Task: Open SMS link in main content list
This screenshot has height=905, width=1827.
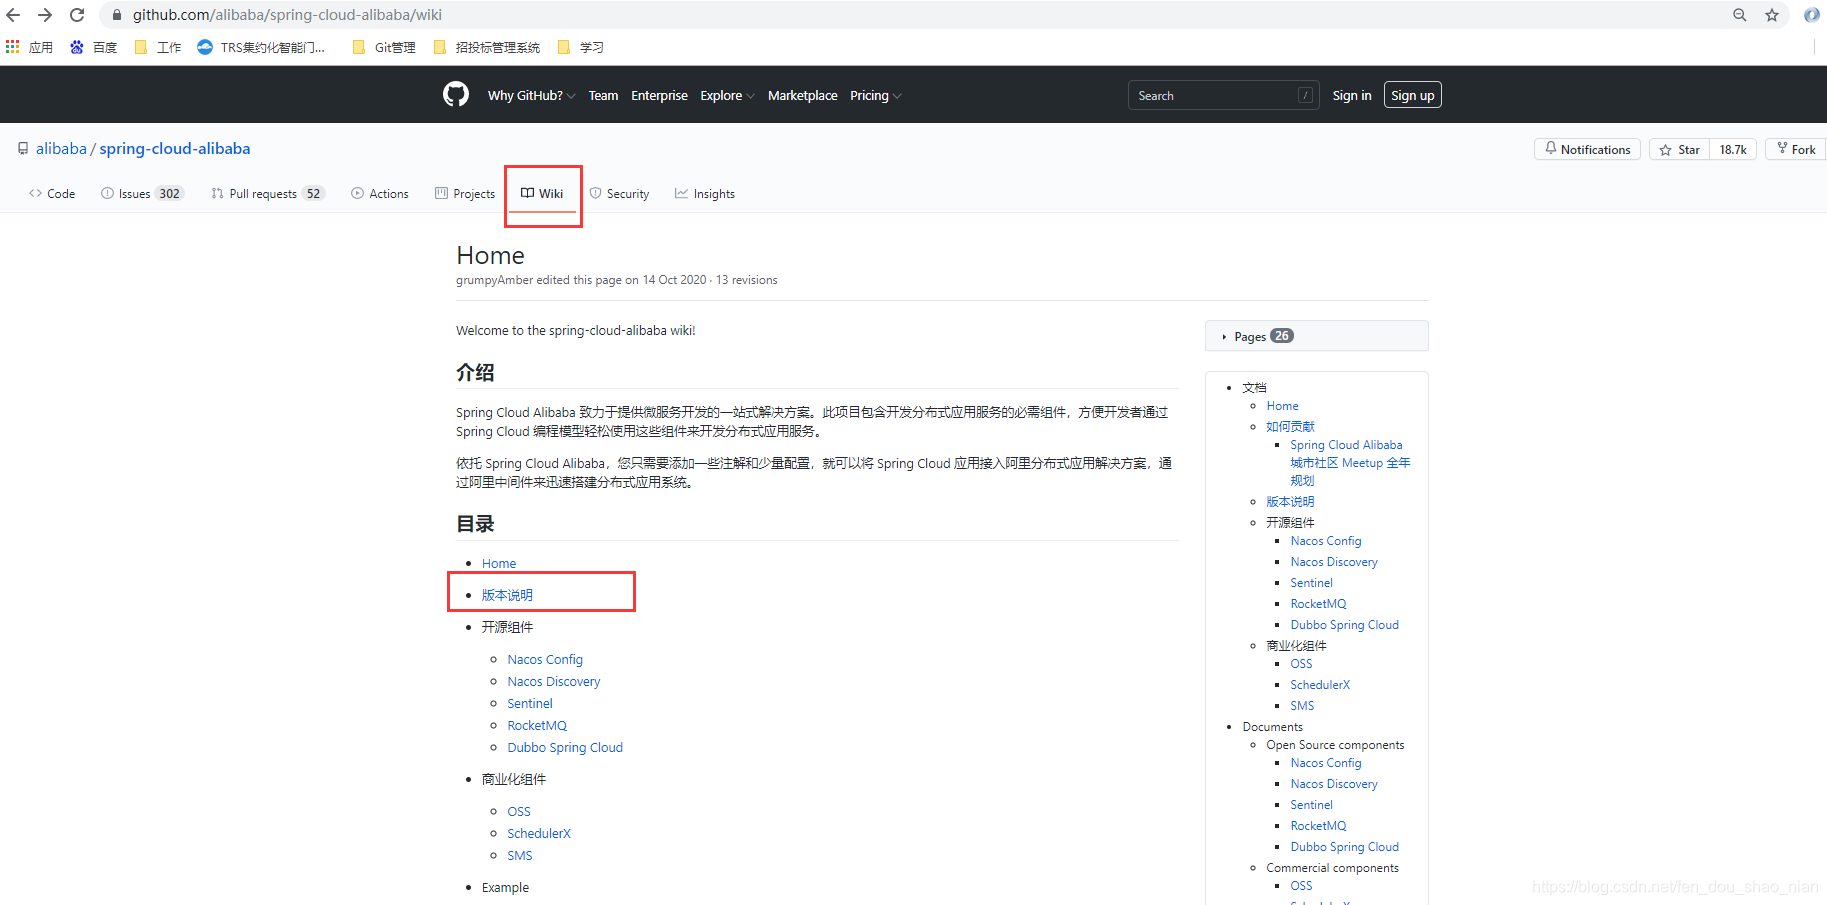Action: [520, 856]
